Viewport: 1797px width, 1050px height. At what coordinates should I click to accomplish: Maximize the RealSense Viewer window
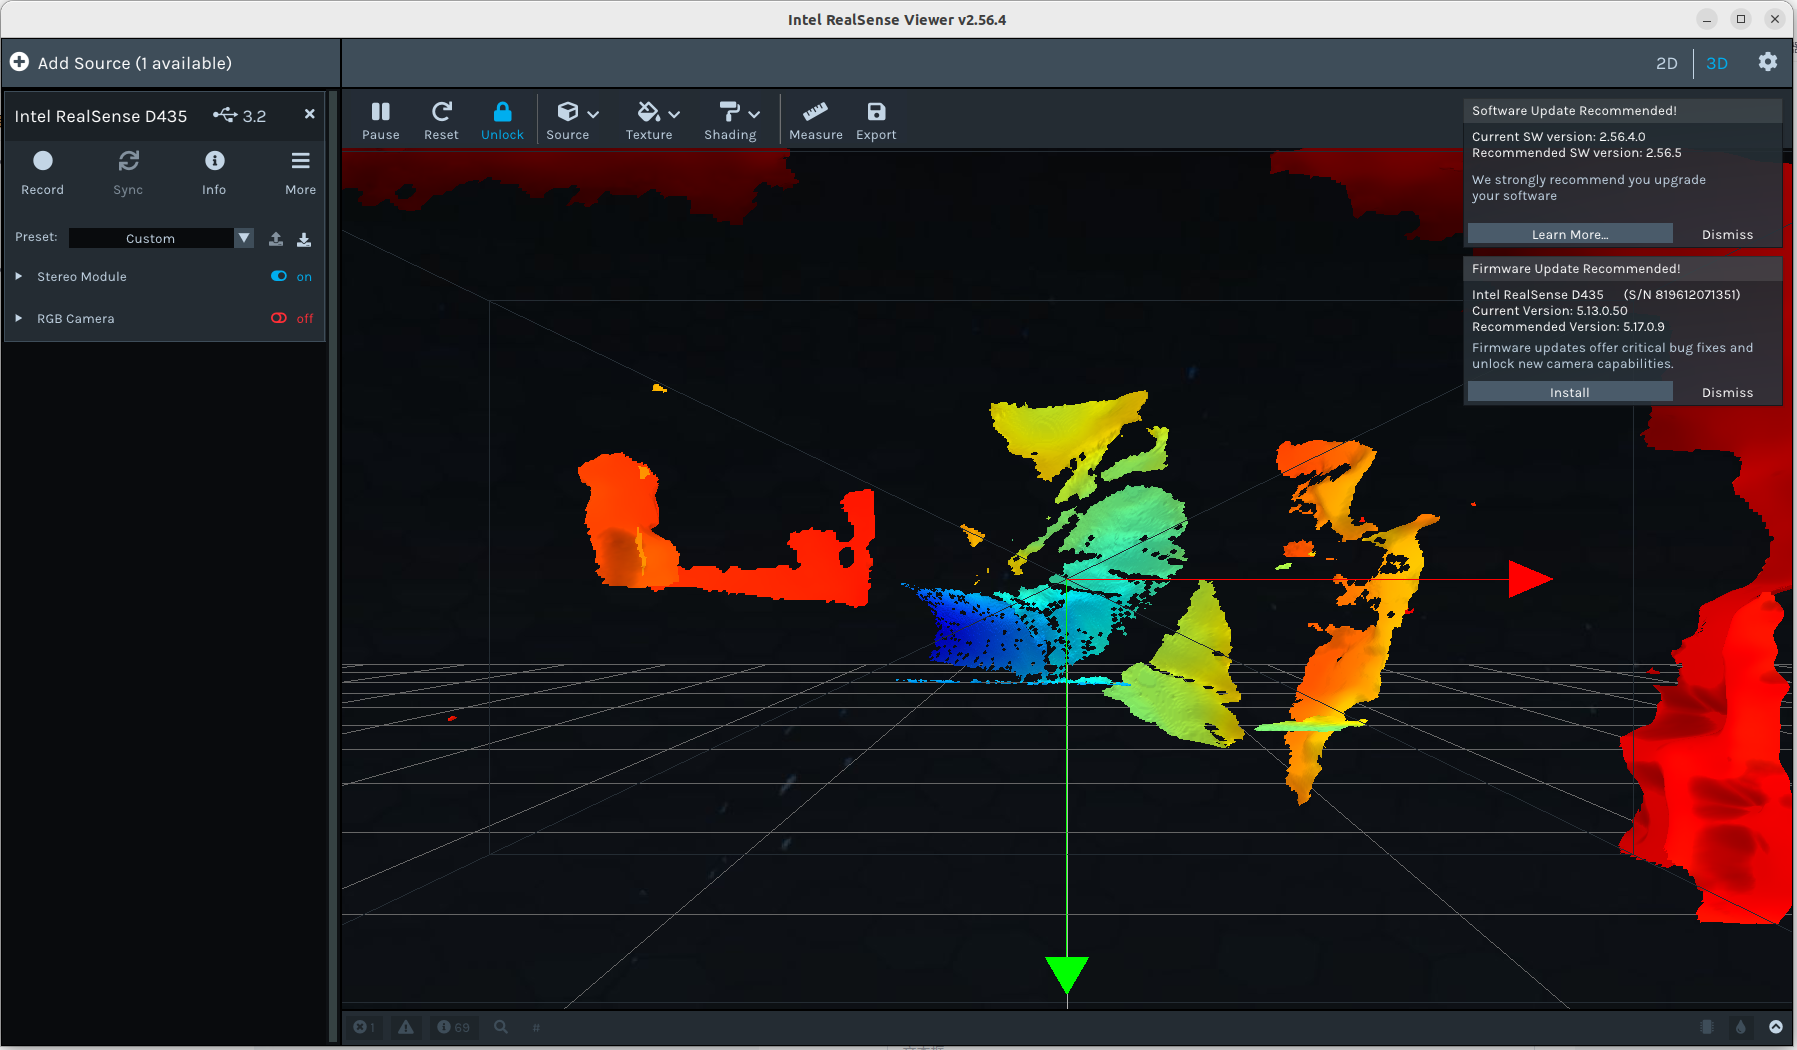tap(1741, 19)
